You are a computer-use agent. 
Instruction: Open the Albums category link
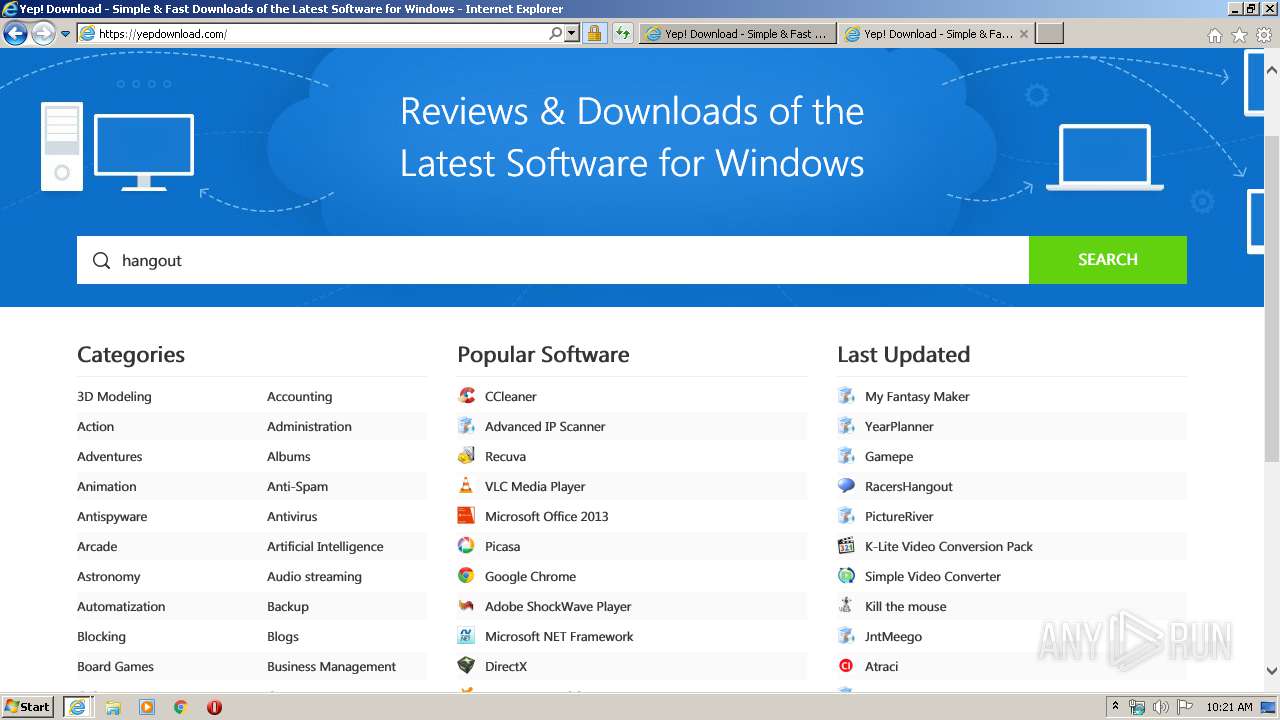point(288,456)
